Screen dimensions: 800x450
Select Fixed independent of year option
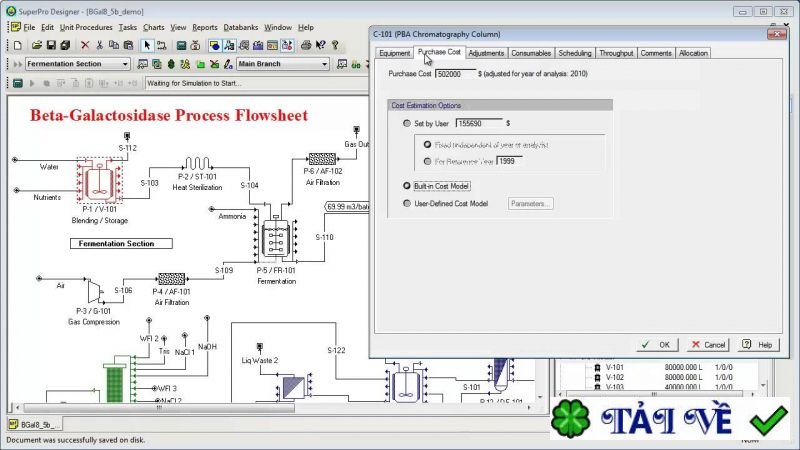click(428, 144)
